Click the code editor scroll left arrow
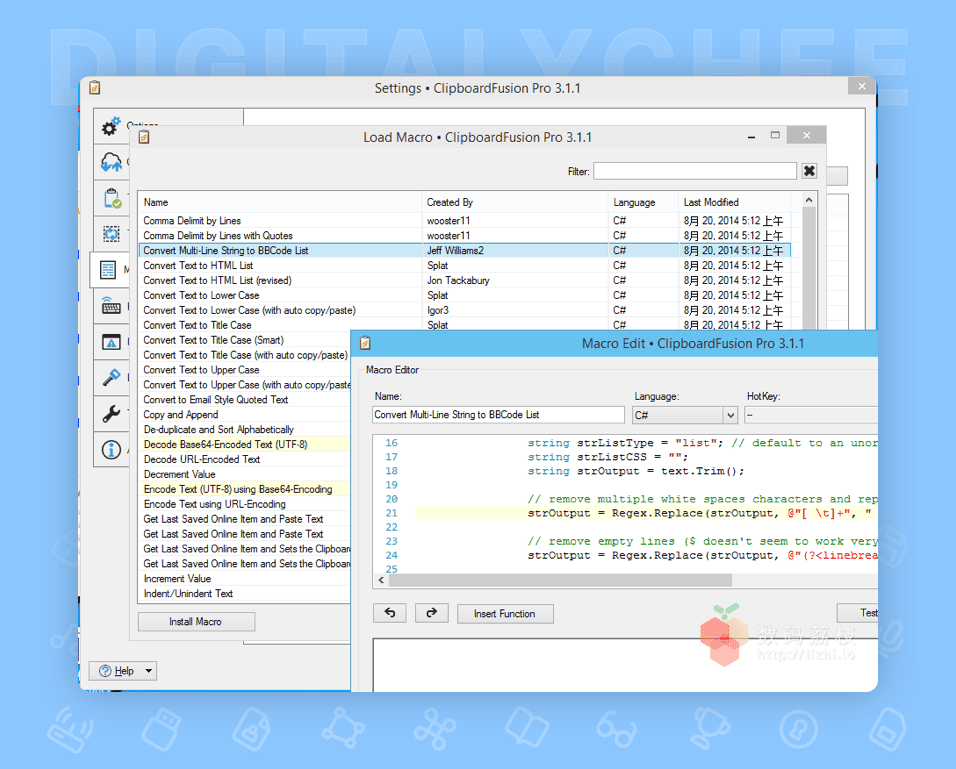 pyautogui.click(x=381, y=580)
